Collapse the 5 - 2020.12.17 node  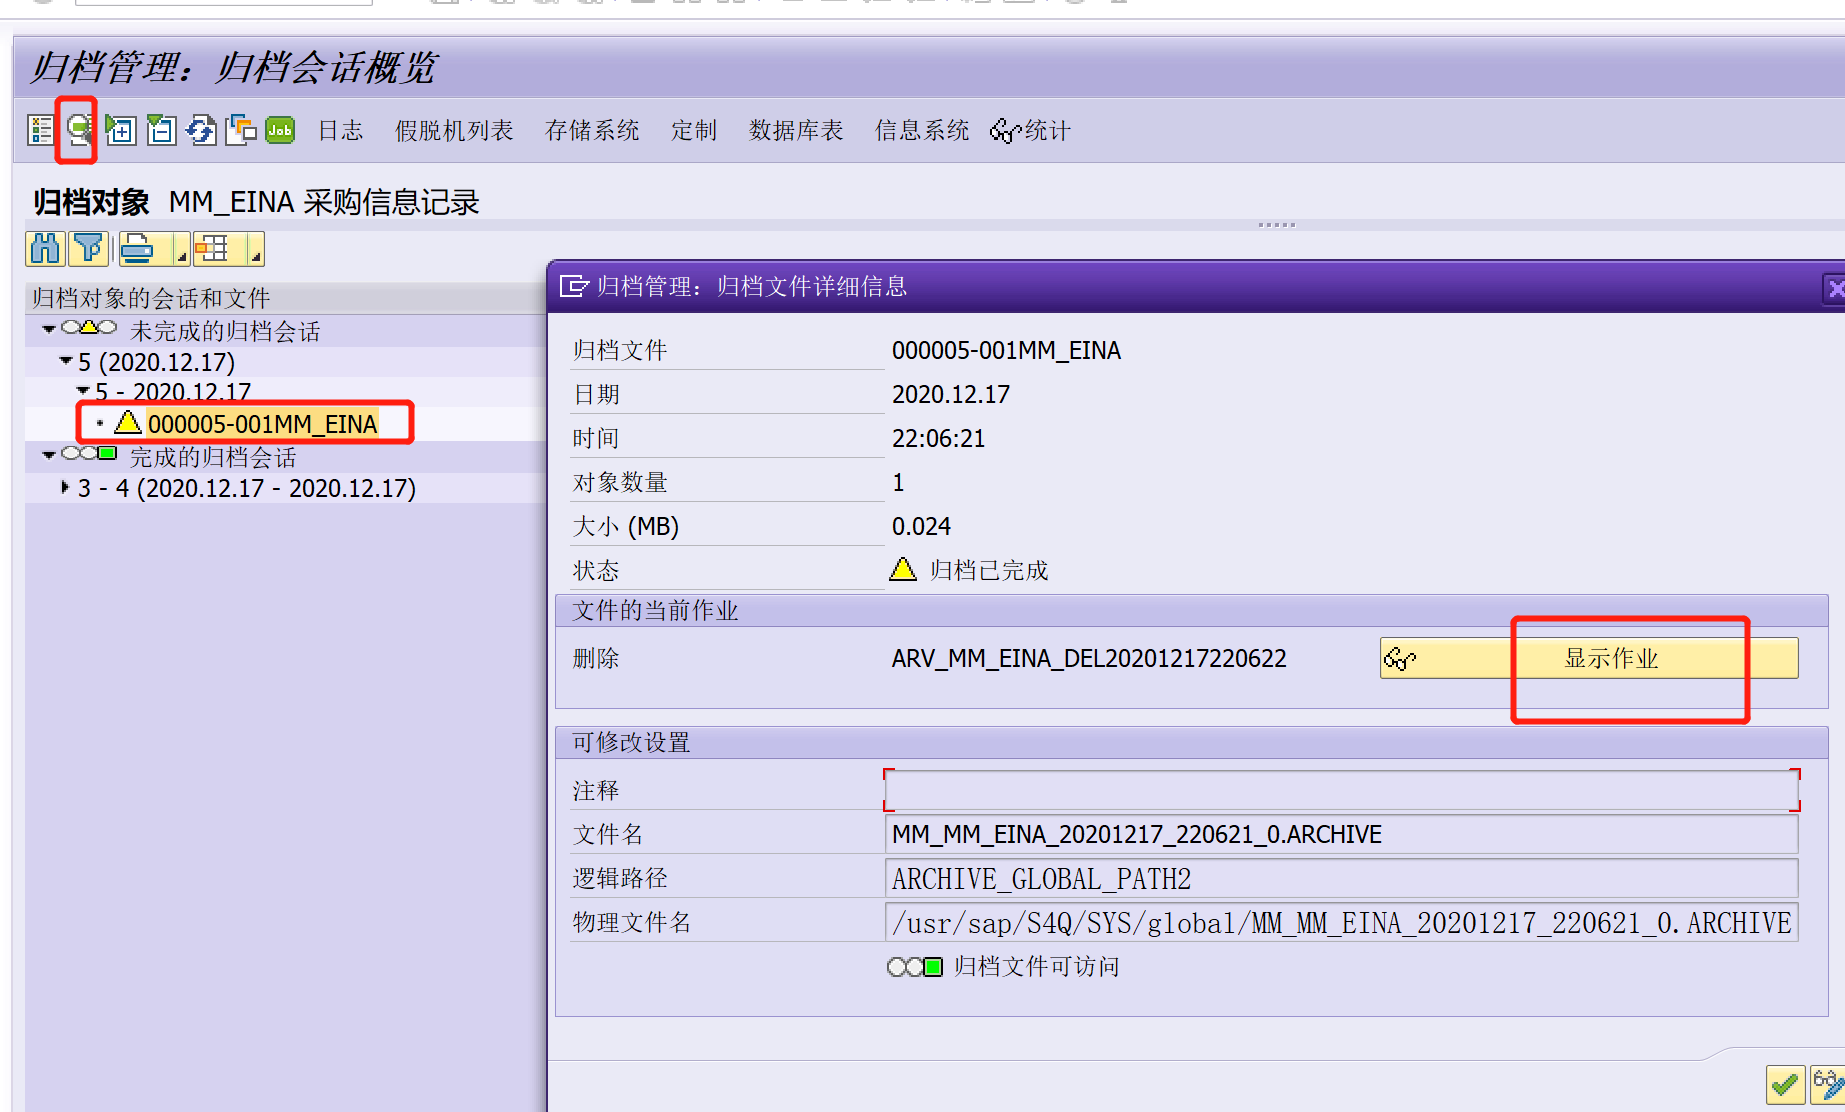(x=84, y=390)
